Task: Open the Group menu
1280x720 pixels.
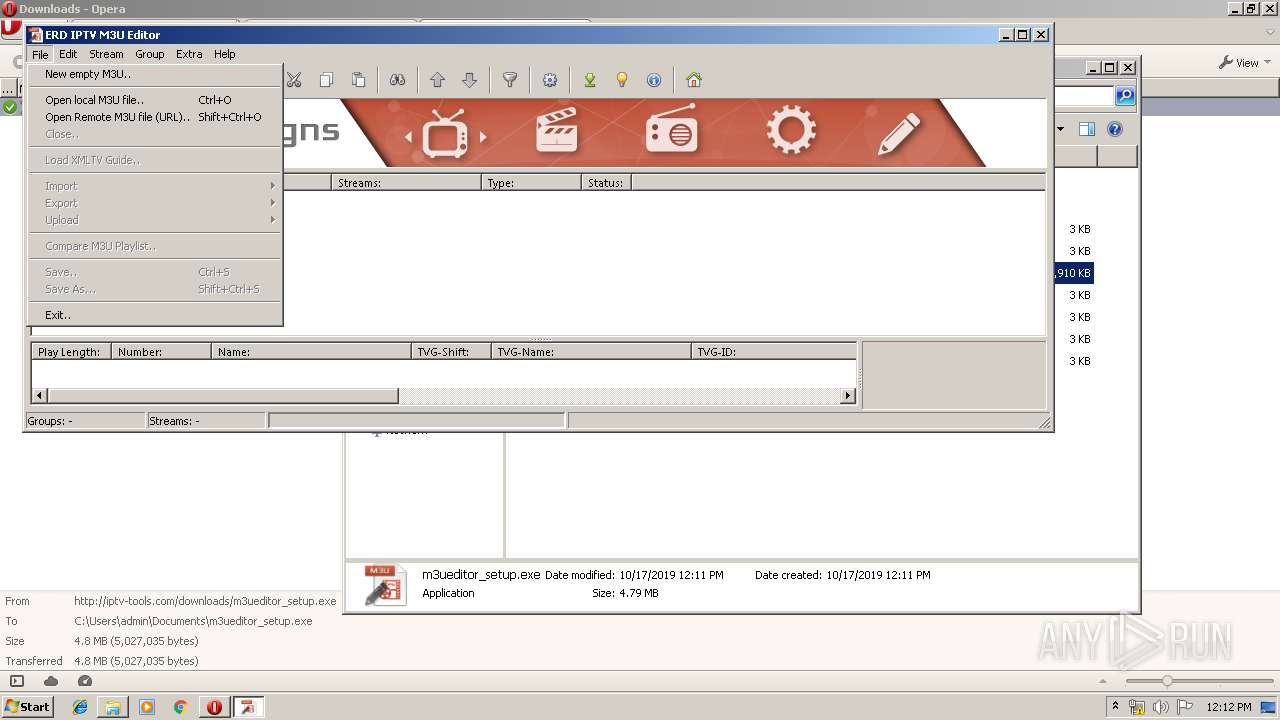Action: click(x=150, y=54)
